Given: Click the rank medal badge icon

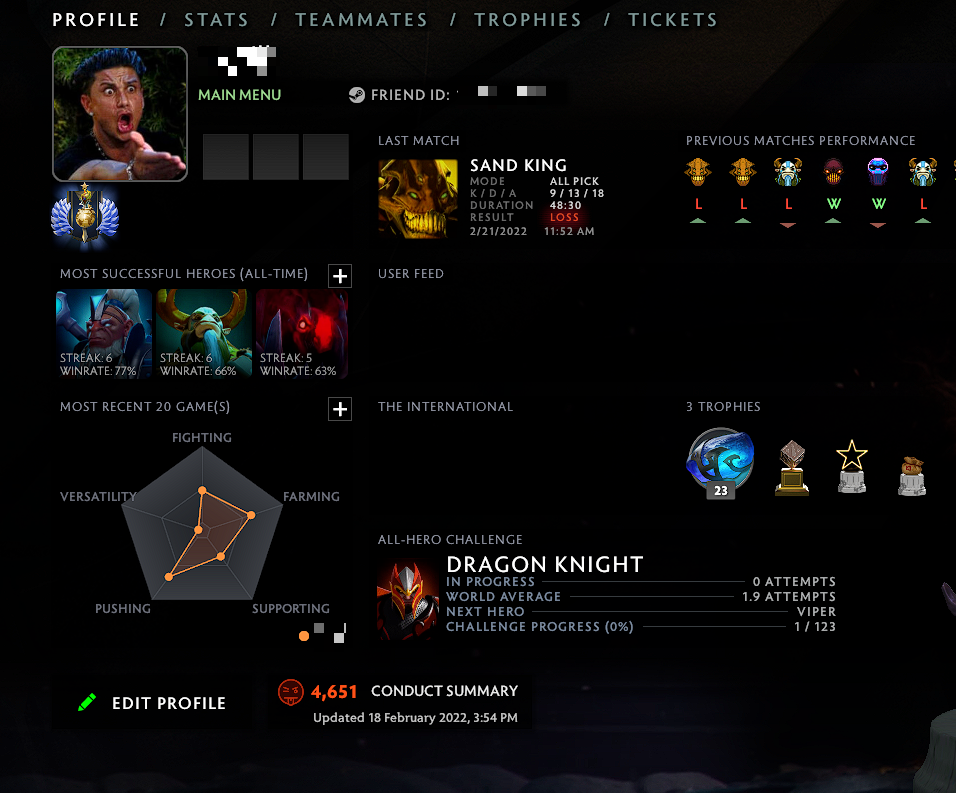Looking at the screenshot, I should coord(85,214).
